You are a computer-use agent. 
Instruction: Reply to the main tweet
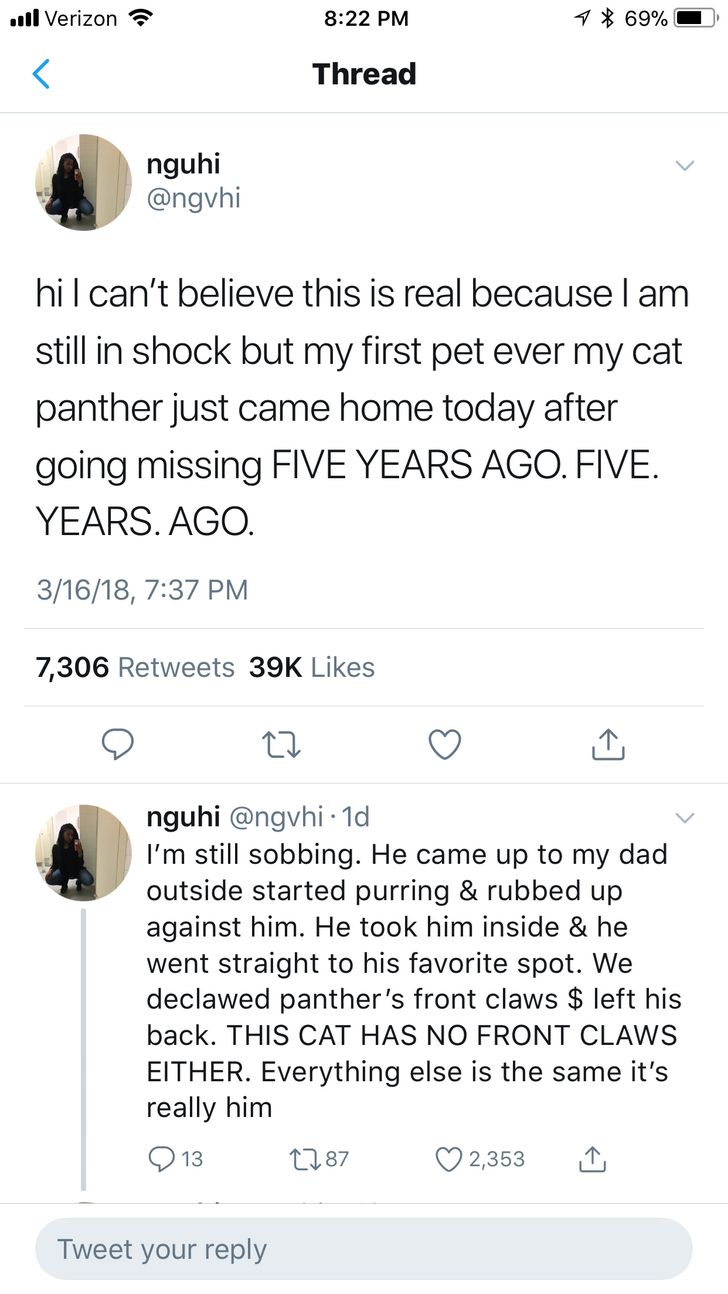point(120,744)
